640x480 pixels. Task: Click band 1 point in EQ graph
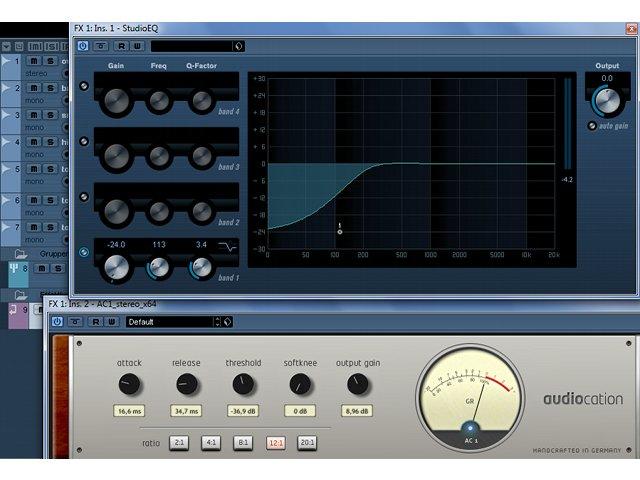(340, 232)
